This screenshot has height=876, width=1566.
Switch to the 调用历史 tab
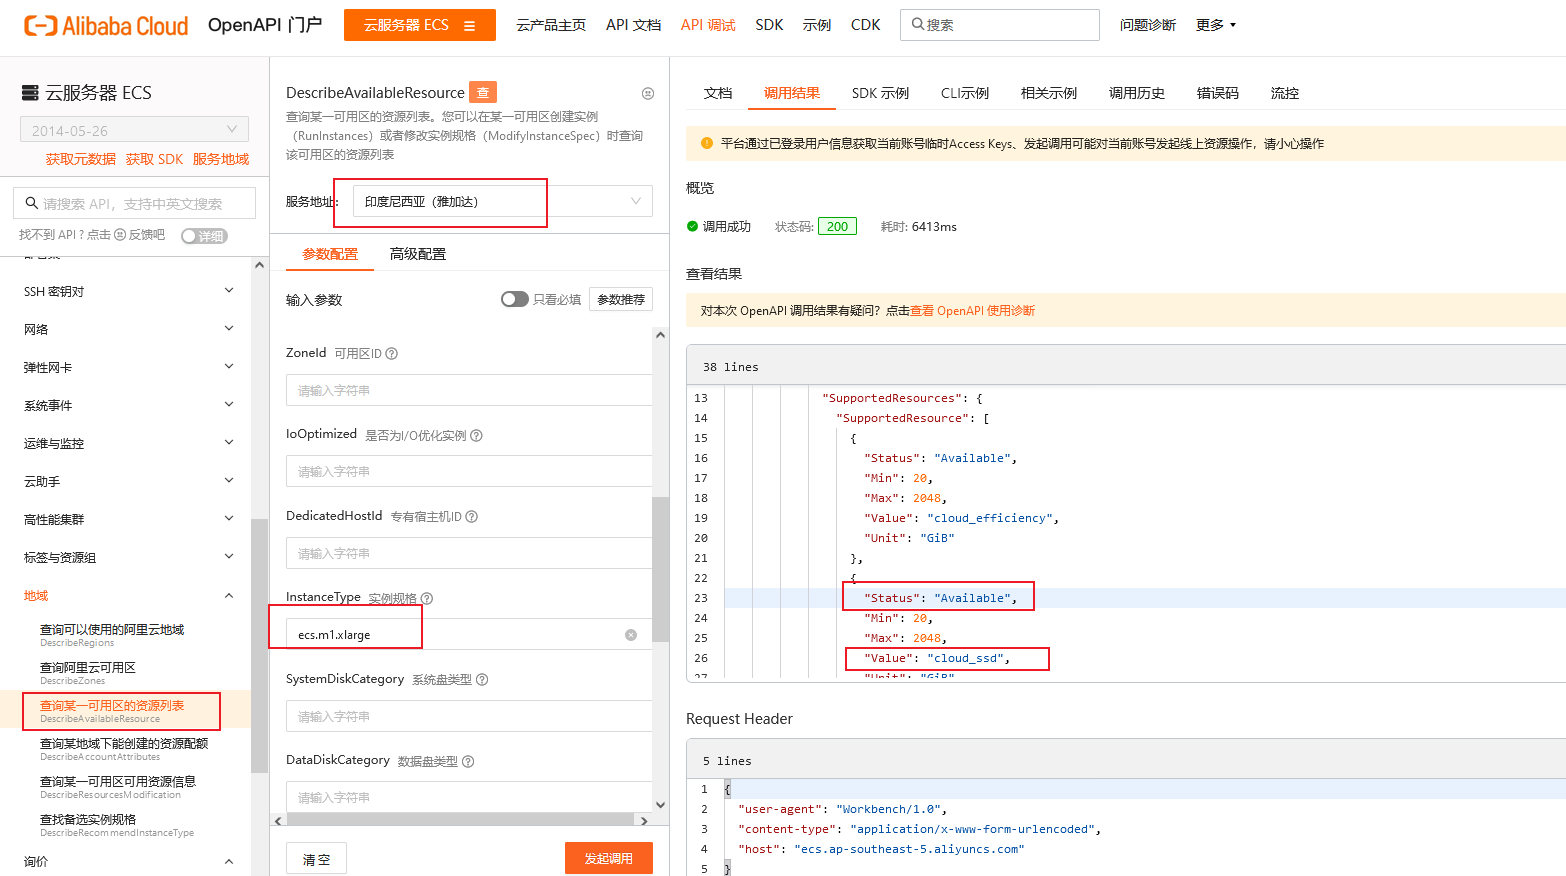tap(1137, 93)
